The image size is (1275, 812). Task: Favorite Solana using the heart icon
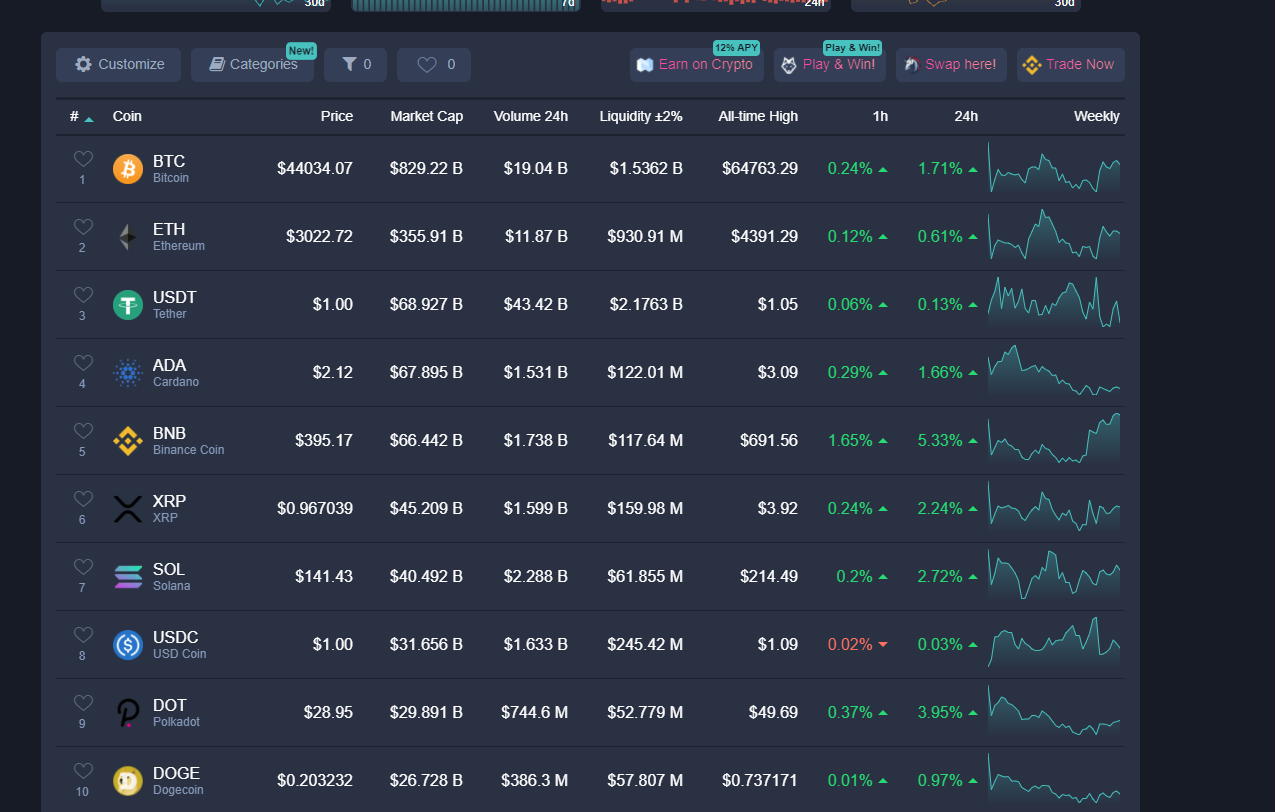coord(83,567)
